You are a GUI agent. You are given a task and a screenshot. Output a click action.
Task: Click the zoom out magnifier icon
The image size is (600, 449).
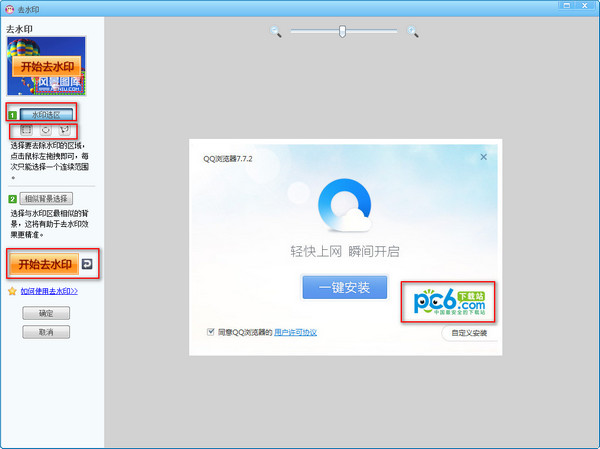(x=276, y=32)
